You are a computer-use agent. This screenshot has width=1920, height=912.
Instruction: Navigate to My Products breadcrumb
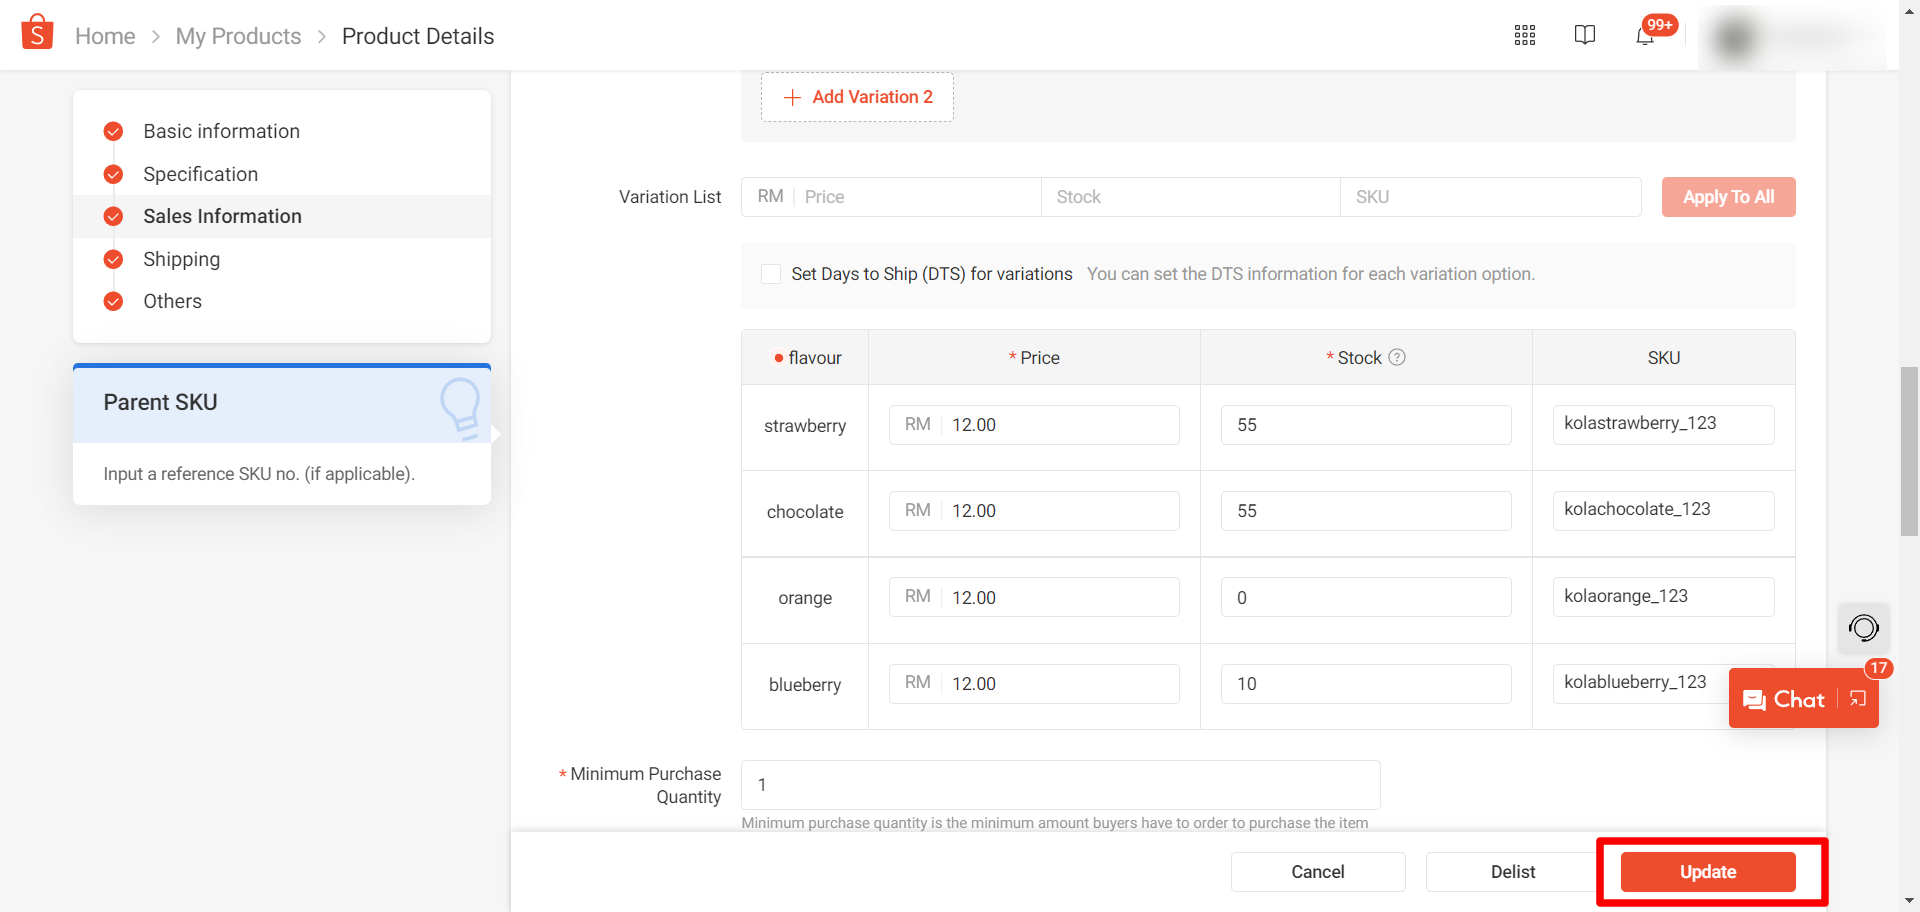238,36
